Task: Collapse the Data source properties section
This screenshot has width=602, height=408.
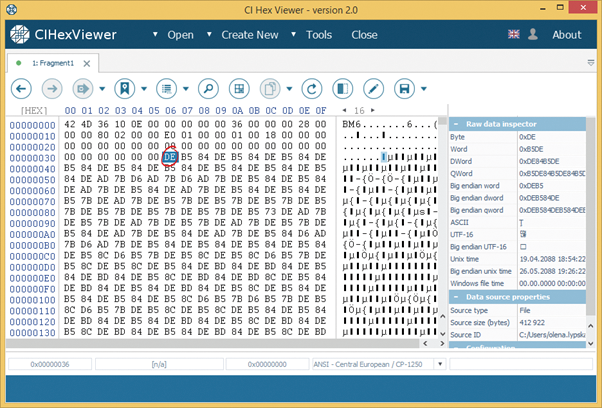Action: point(456,297)
